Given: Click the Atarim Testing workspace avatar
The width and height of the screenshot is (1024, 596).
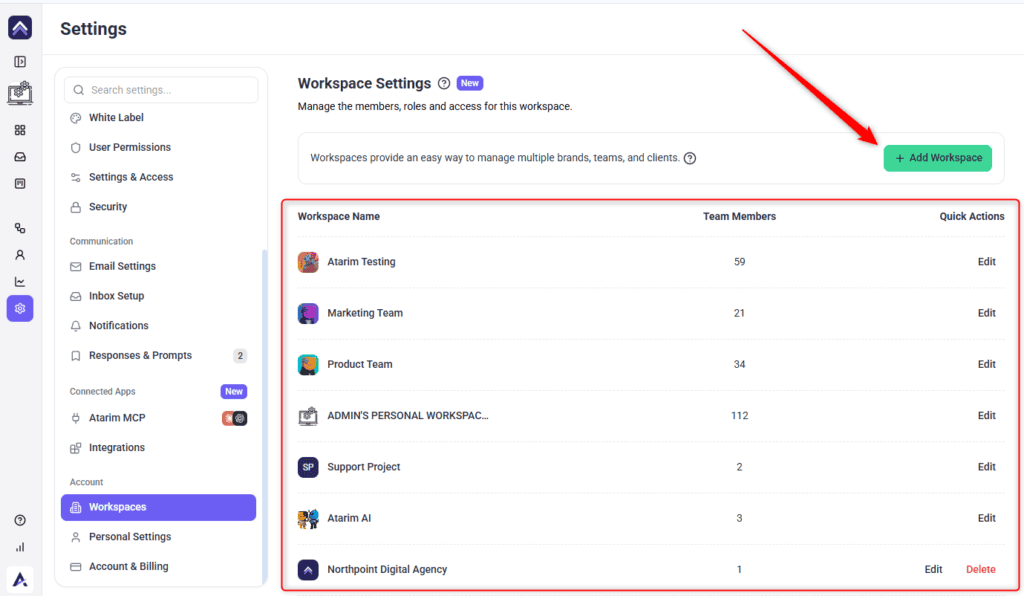Looking at the screenshot, I should (x=308, y=262).
